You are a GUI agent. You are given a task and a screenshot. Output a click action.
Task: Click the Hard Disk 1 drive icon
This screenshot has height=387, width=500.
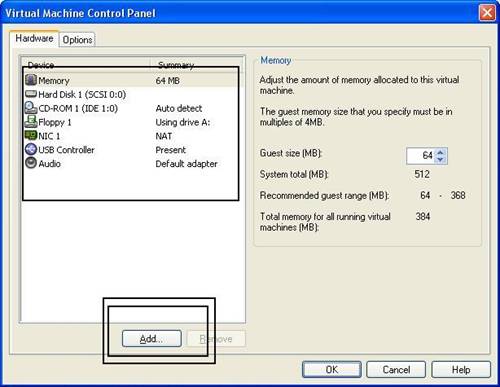[31, 94]
